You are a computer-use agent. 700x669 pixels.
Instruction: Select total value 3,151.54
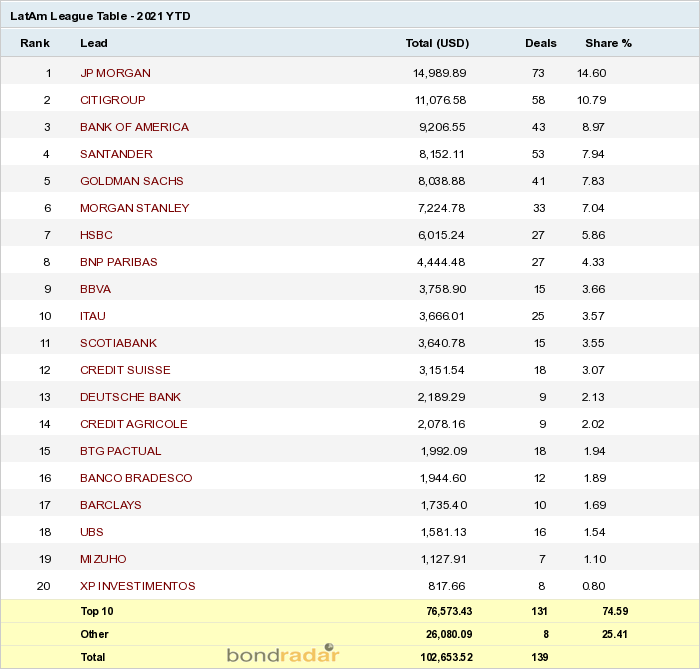click(442, 370)
